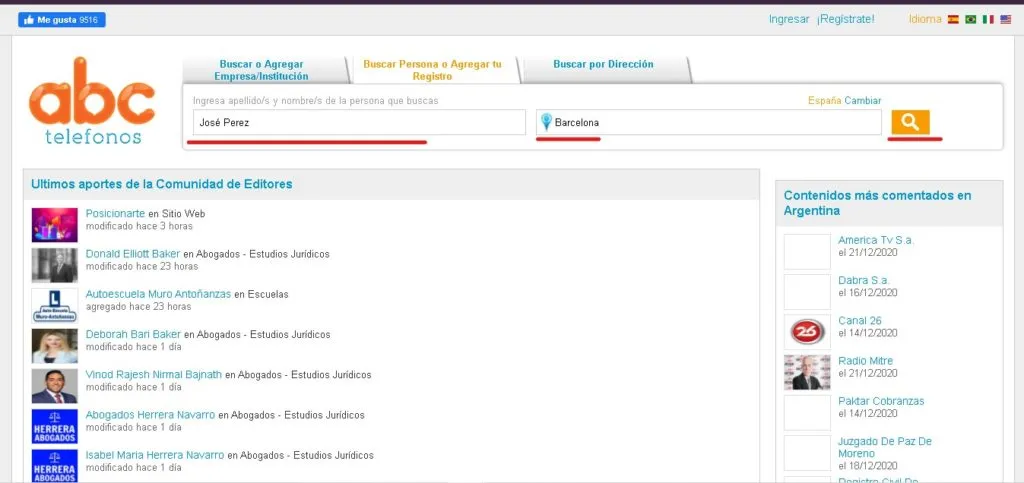Click the Spanish flag language icon

953,19
